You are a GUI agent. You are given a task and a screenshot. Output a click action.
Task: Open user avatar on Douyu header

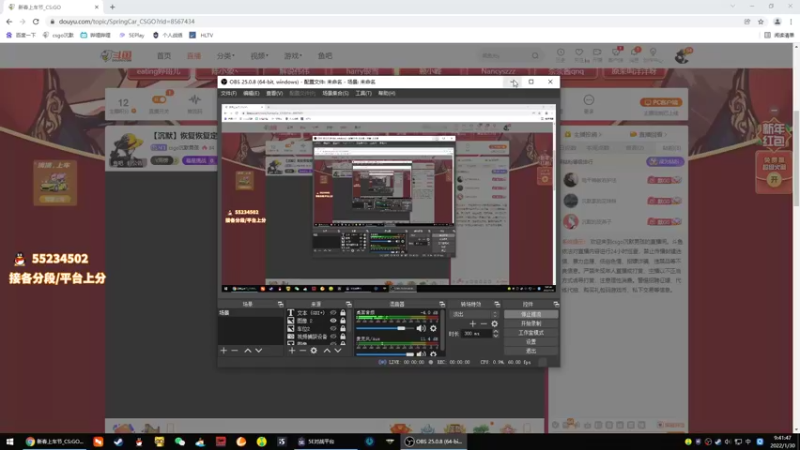(x=682, y=56)
